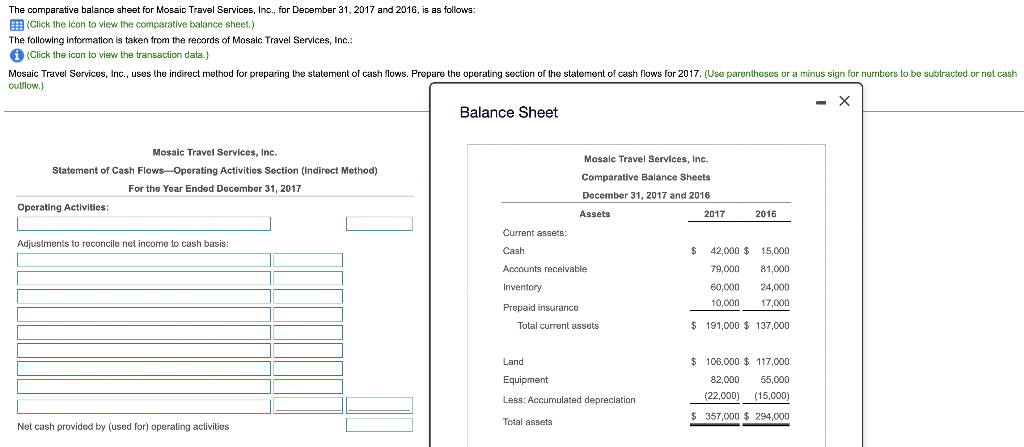Click the Cash 2017 value 42,000
Screen dimensions: 1024x447
point(725,251)
